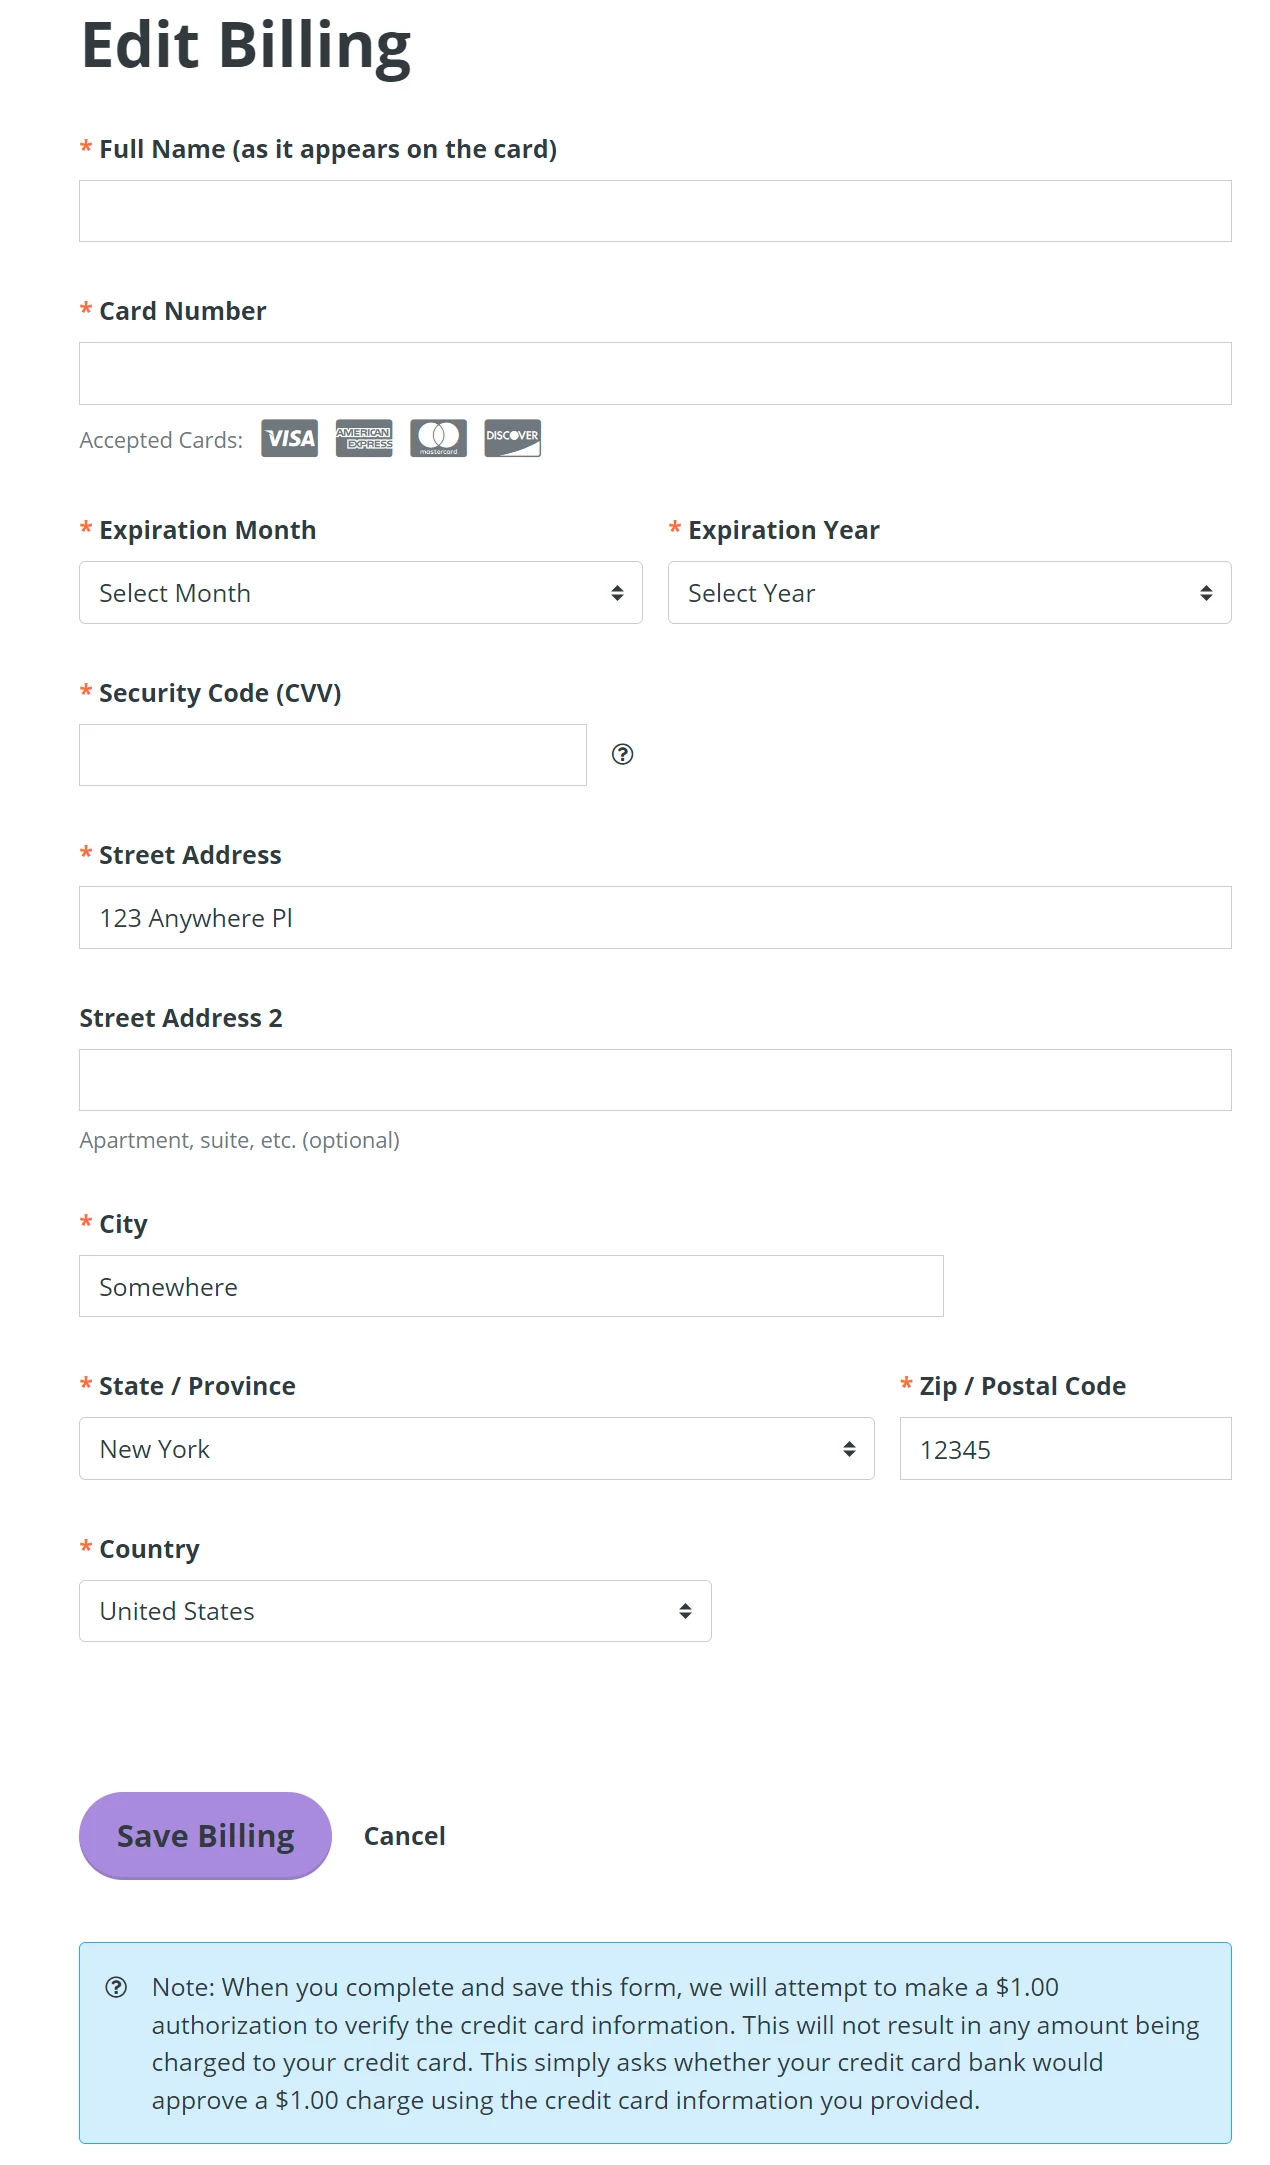Open the Country dropdown showing United States
The width and height of the screenshot is (1270, 2165).
pyautogui.click(x=395, y=1610)
